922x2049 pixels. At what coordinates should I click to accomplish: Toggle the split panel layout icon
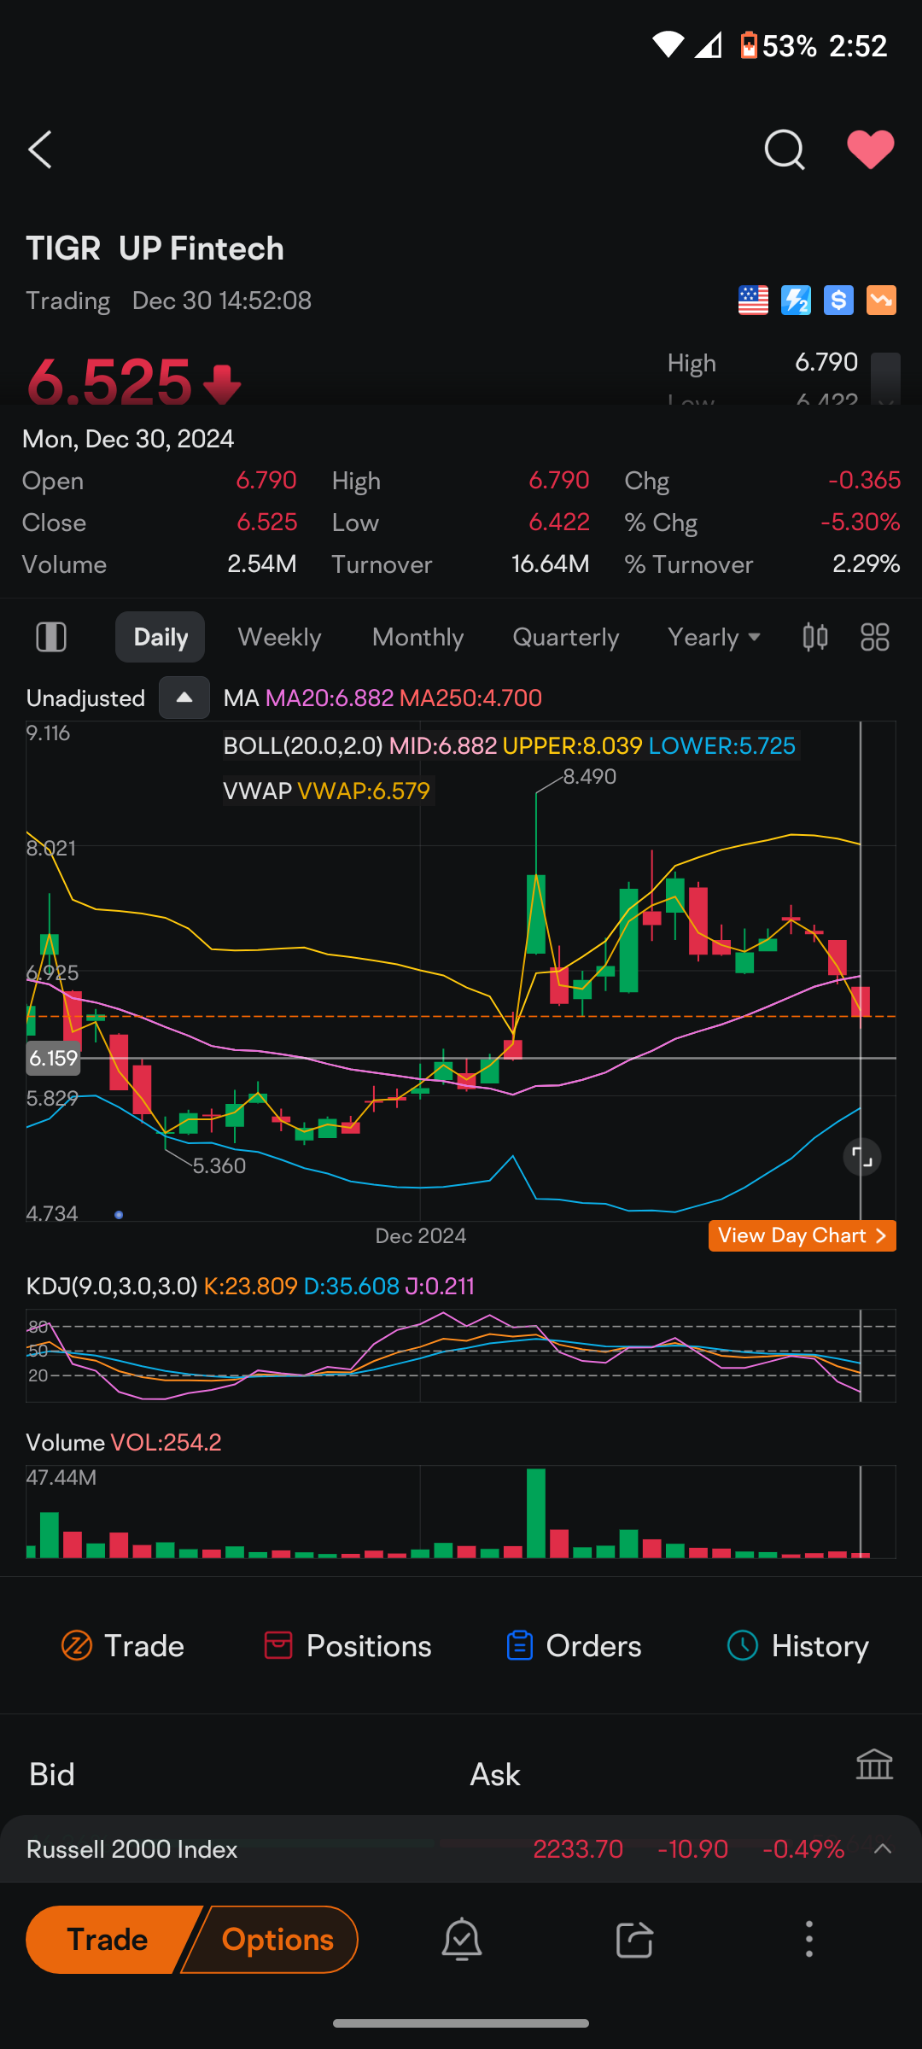click(x=51, y=637)
